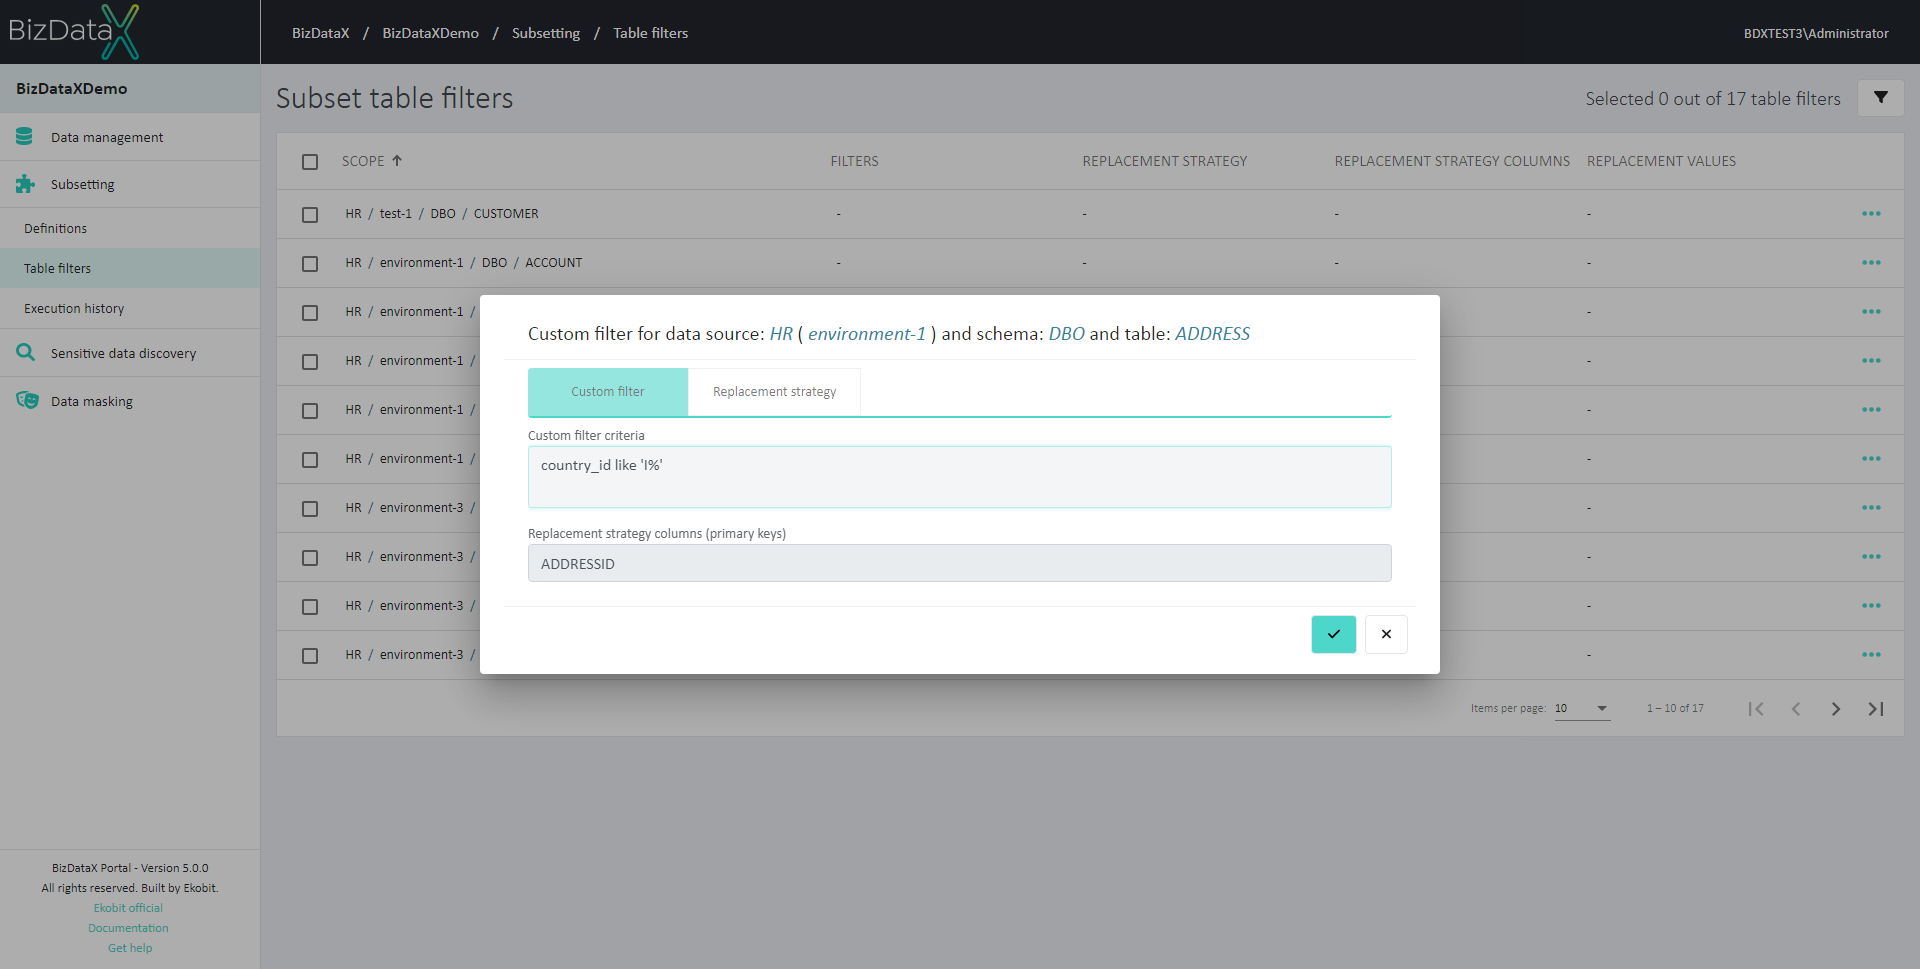Click the BizDataXDemo breadcrumb link
Viewport: 1920px width, 969px height.
click(430, 33)
